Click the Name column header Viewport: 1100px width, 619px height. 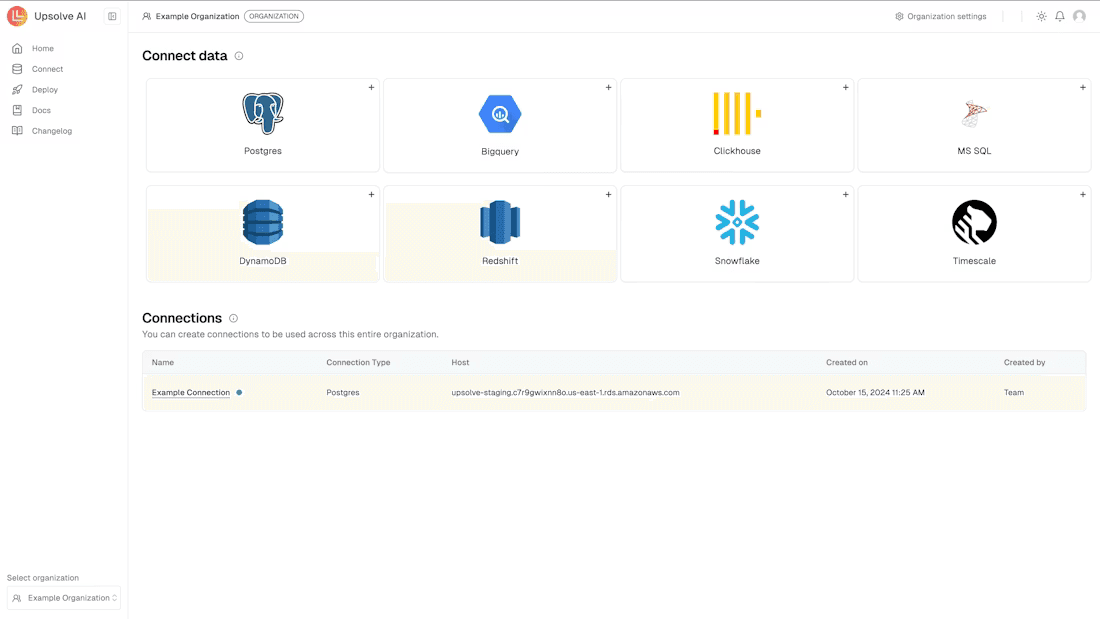163,362
